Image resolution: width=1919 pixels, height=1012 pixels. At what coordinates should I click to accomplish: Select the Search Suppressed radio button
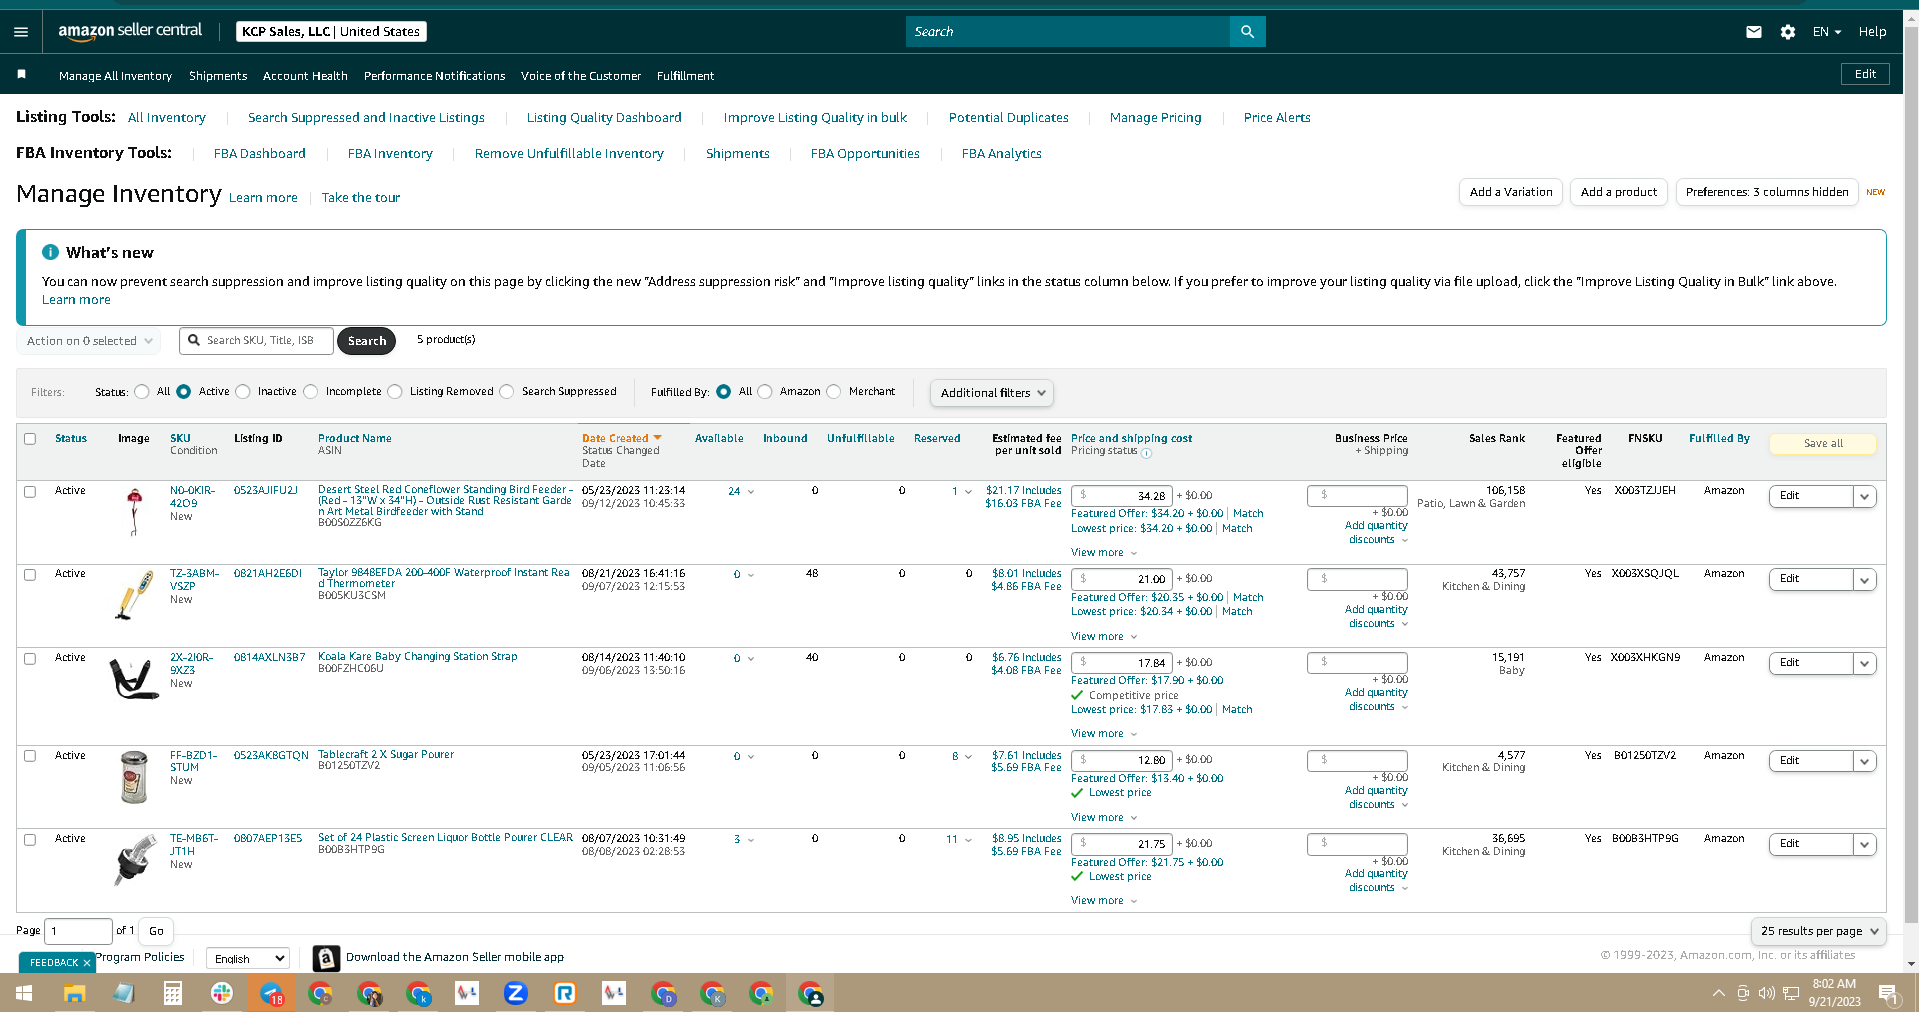(507, 392)
